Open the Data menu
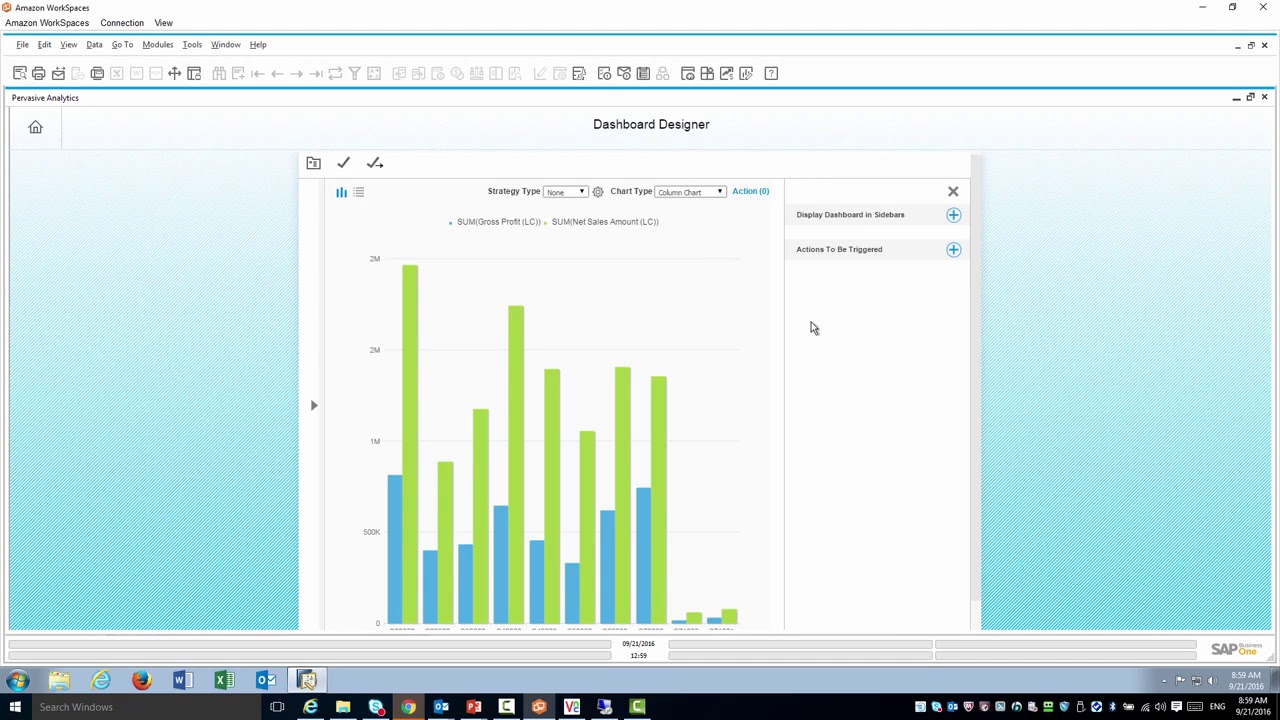The image size is (1280, 720). (x=94, y=44)
